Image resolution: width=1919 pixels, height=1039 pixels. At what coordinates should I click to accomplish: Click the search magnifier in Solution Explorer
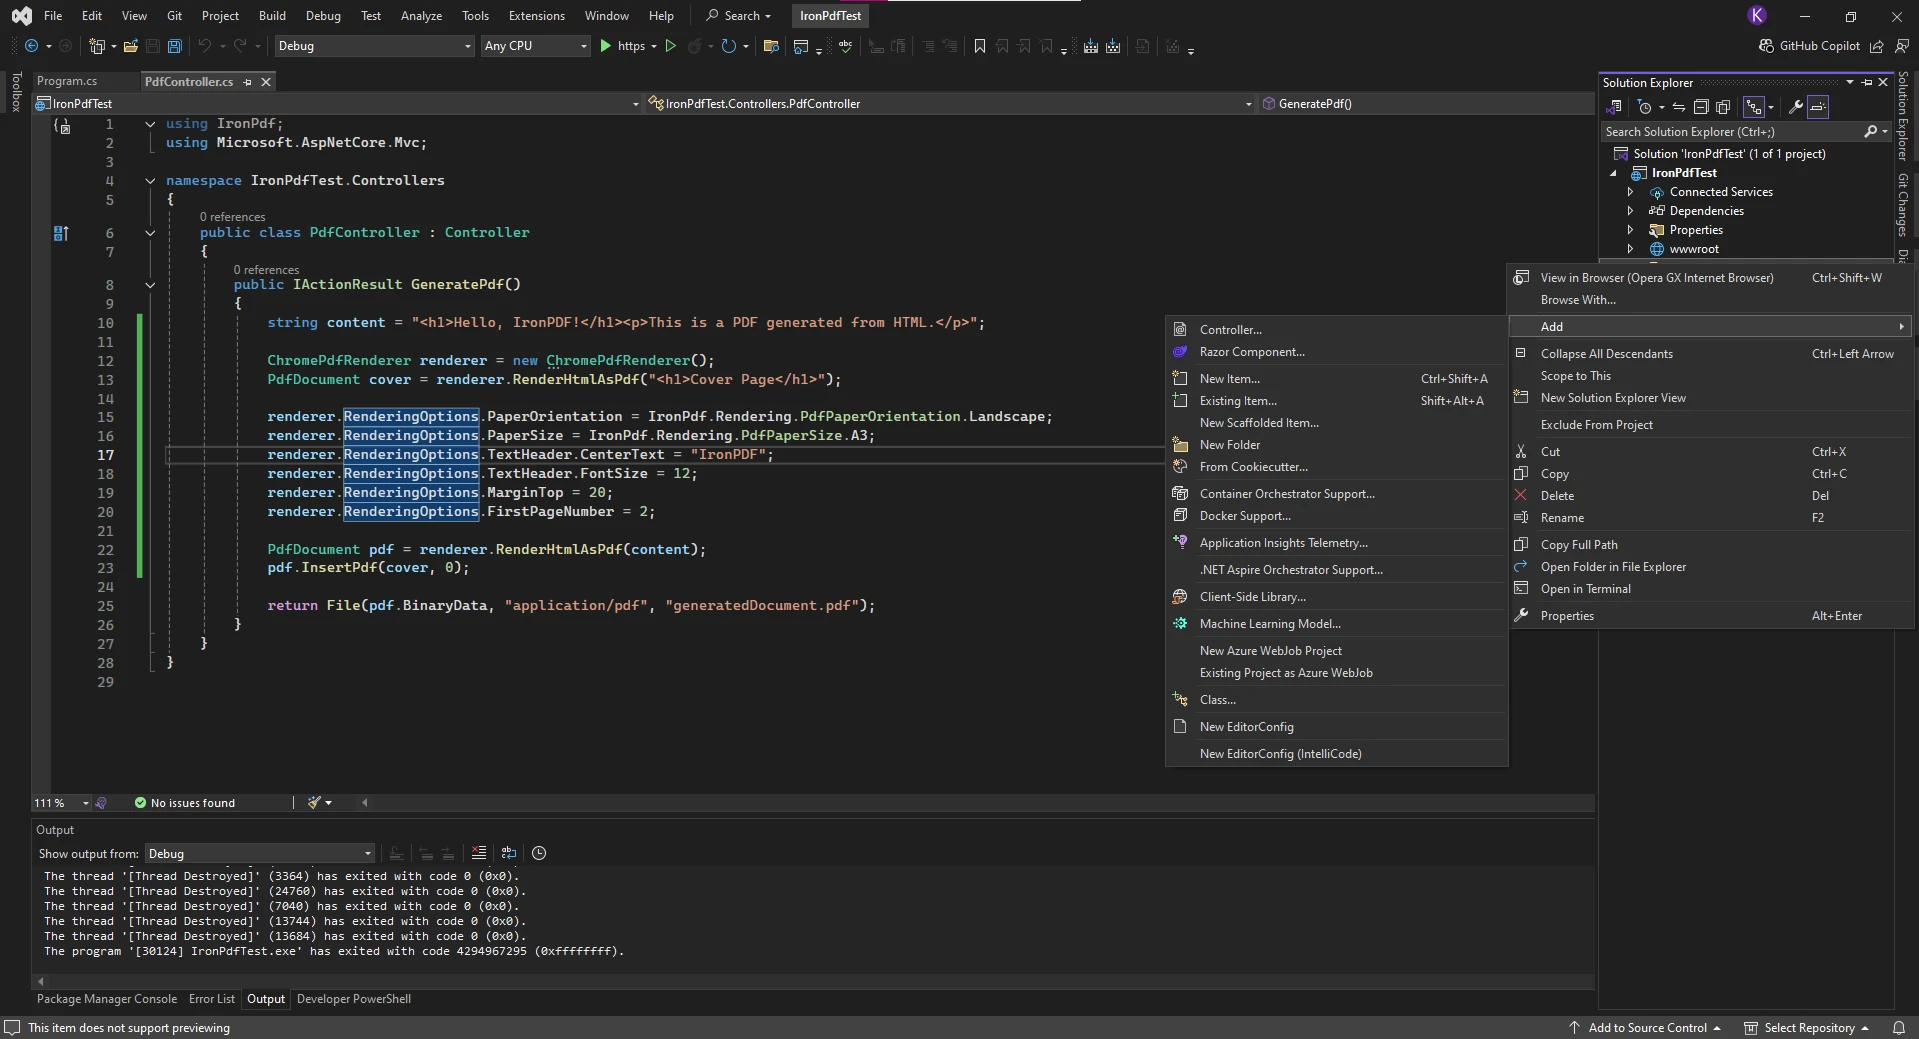(x=1870, y=132)
